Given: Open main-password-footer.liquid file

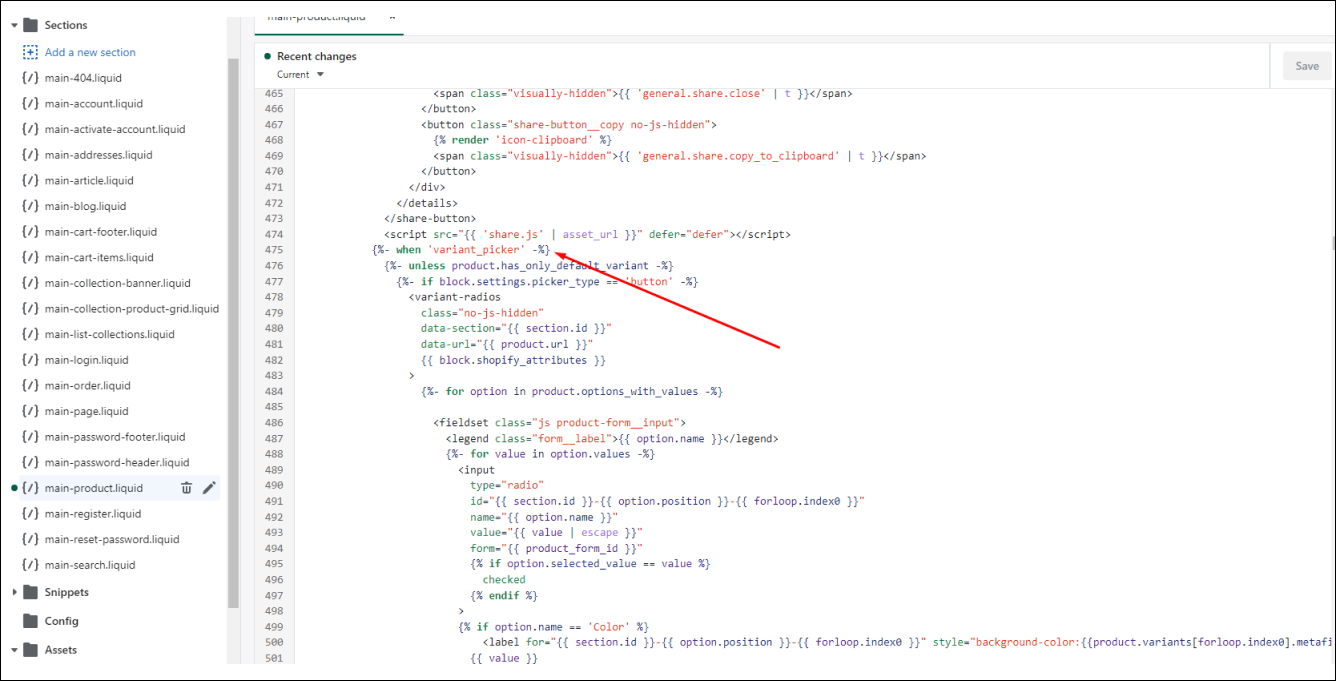Looking at the screenshot, I should [115, 437].
